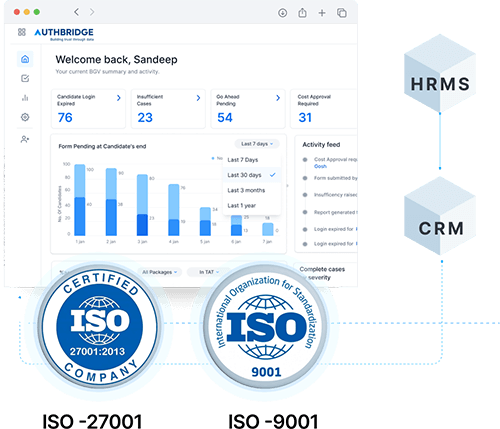This screenshot has height=429, width=500.
Task: Open the All Packages dropdown
Action: point(160,272)
